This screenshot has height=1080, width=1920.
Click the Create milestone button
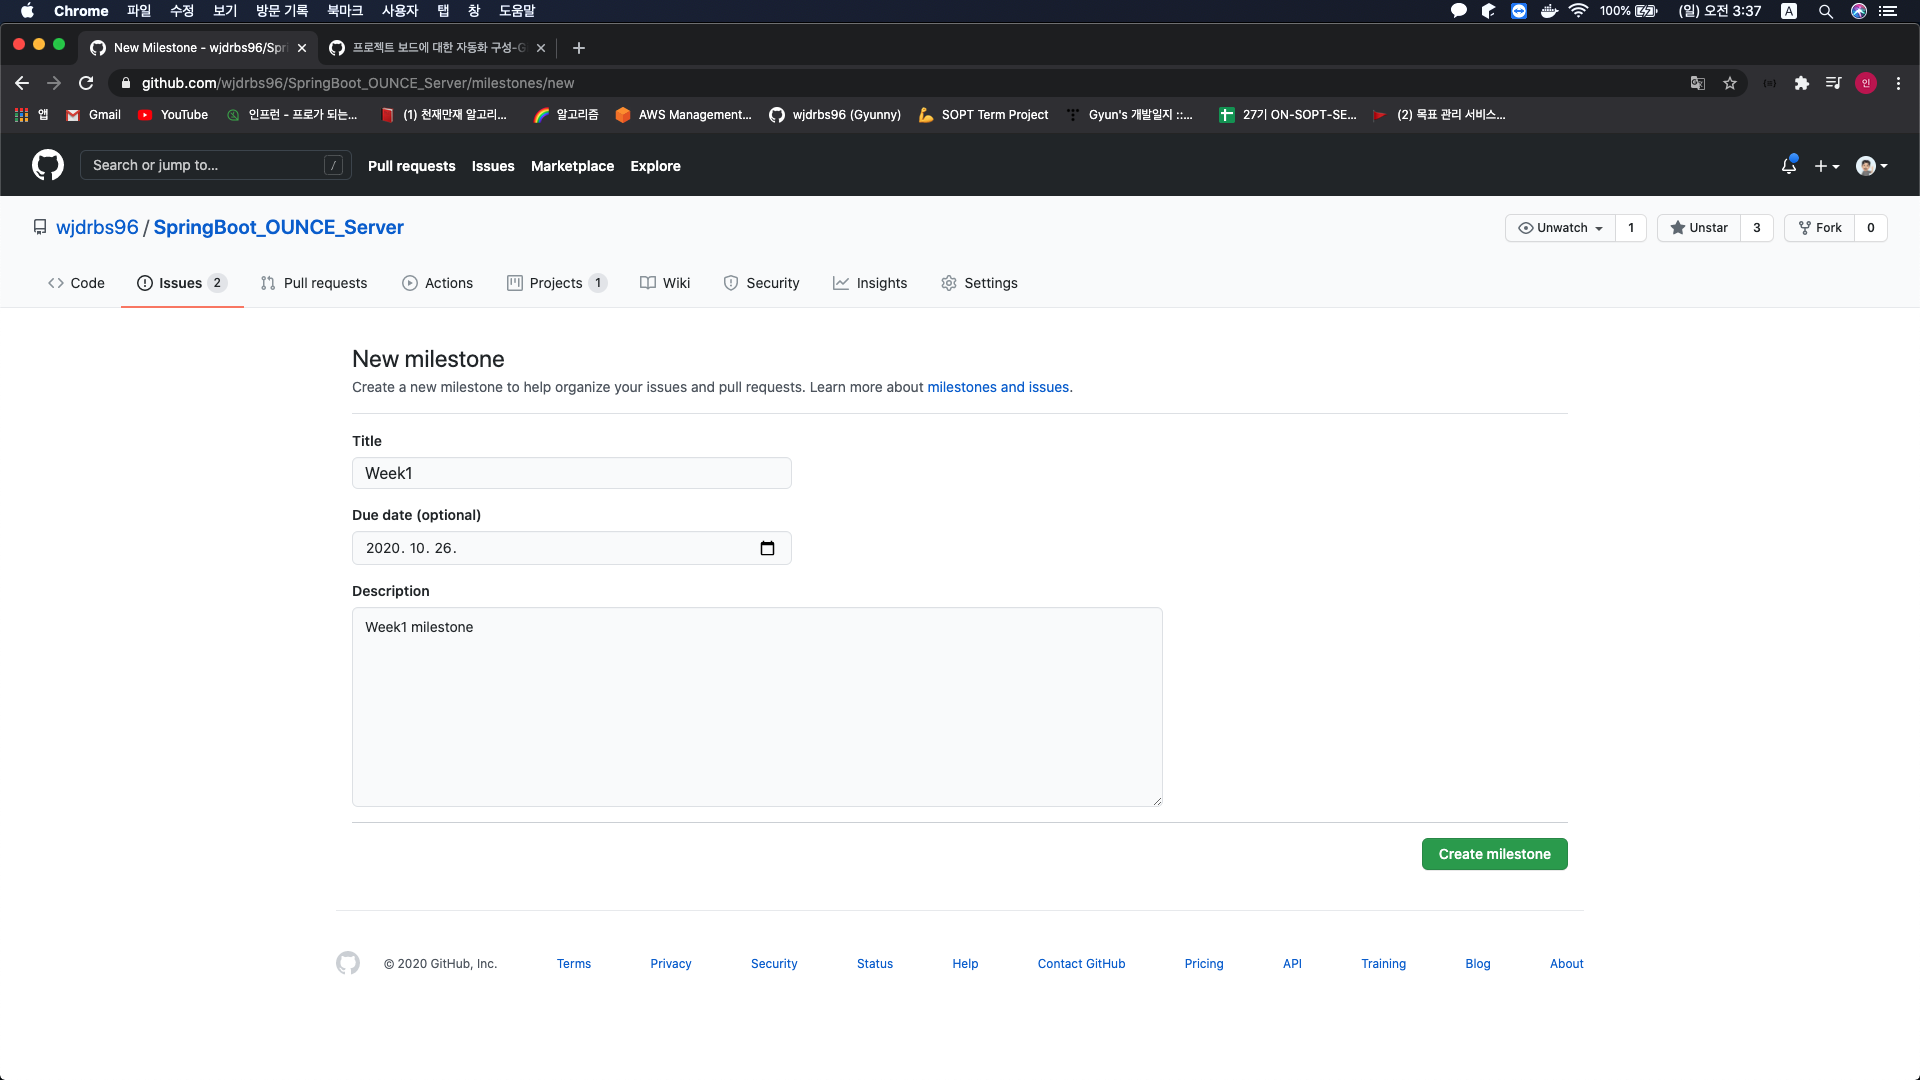(1494, 854)
